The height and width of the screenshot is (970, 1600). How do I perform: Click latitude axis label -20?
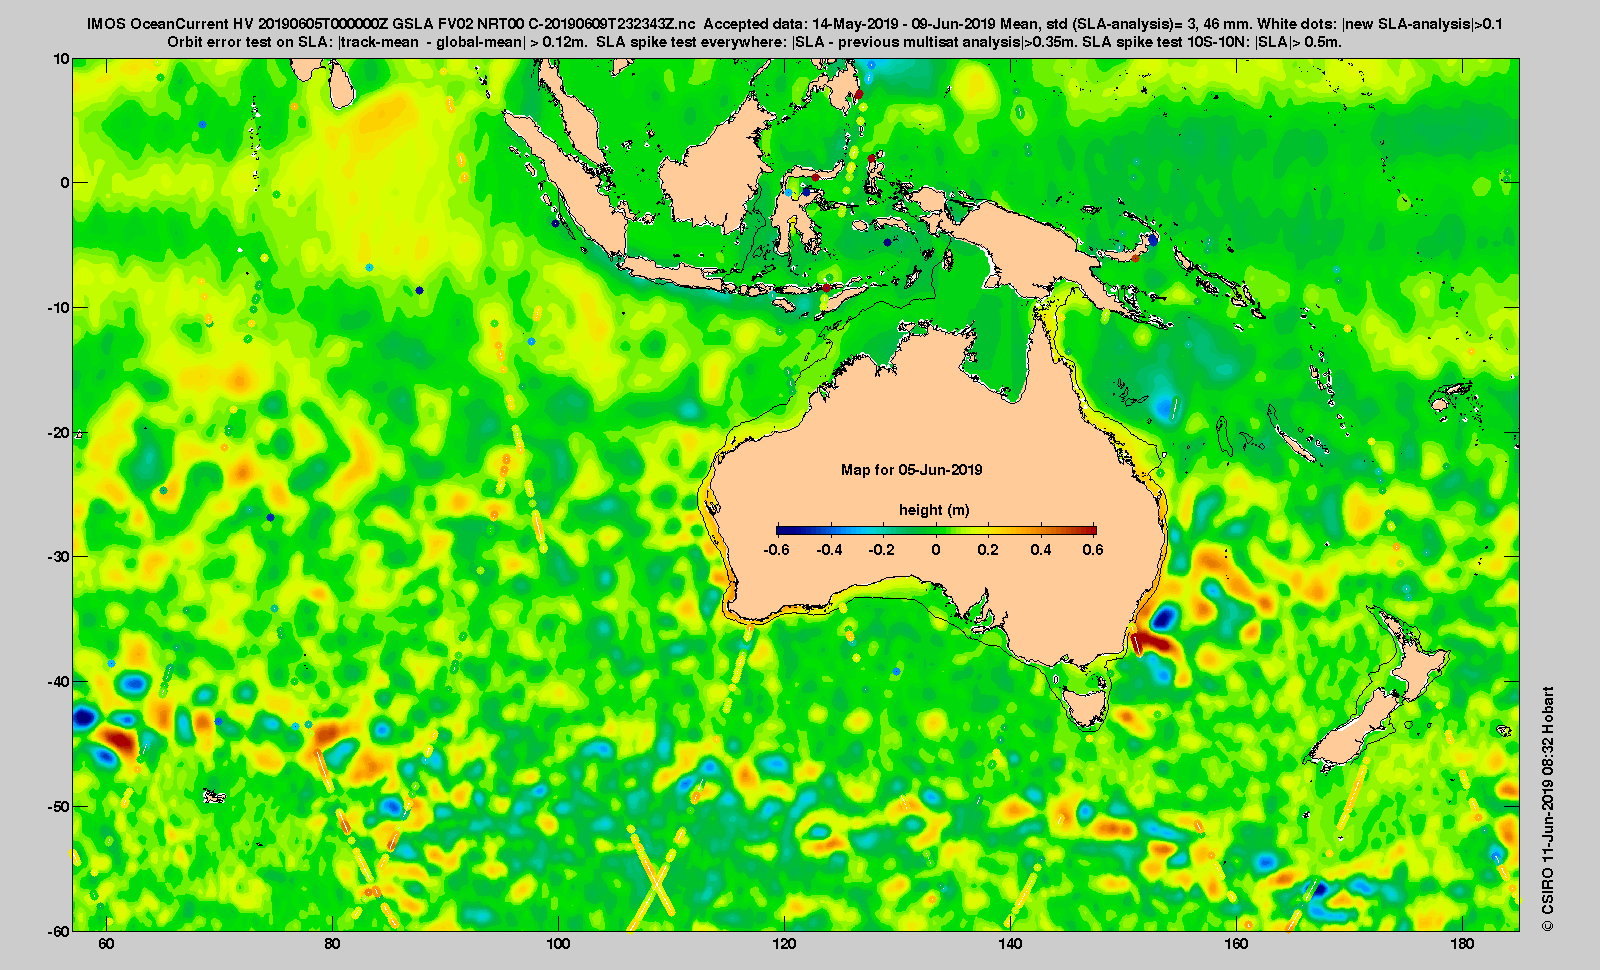point(58,433)
